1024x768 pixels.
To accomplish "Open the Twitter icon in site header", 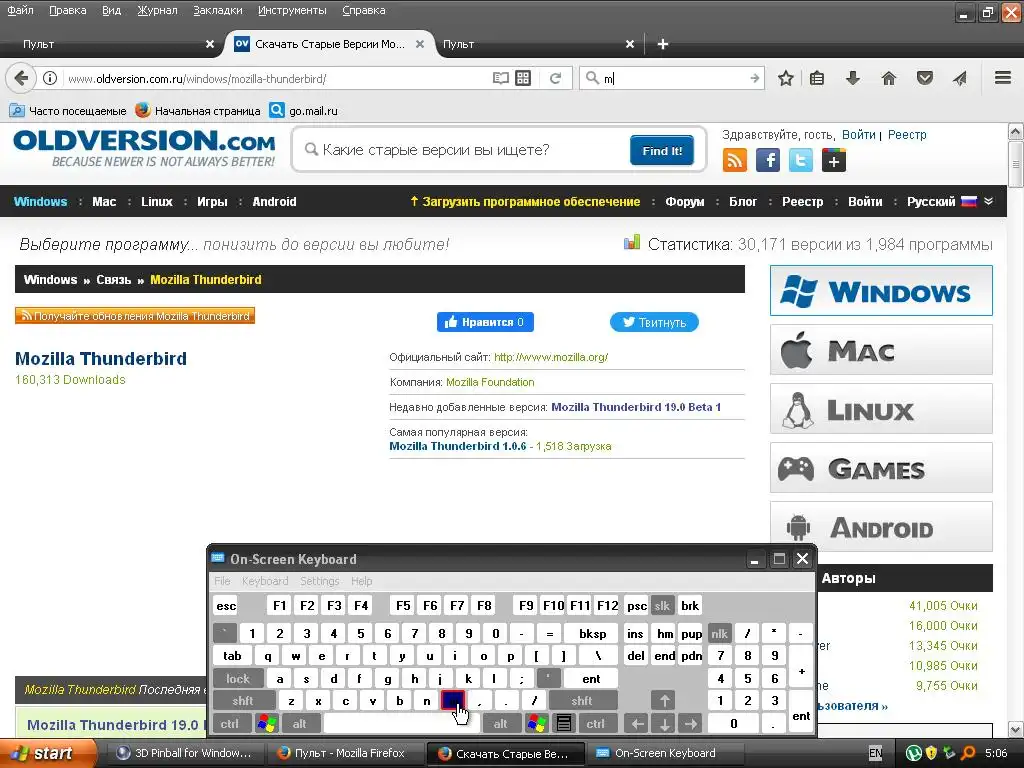I will [x=801, y=160].
